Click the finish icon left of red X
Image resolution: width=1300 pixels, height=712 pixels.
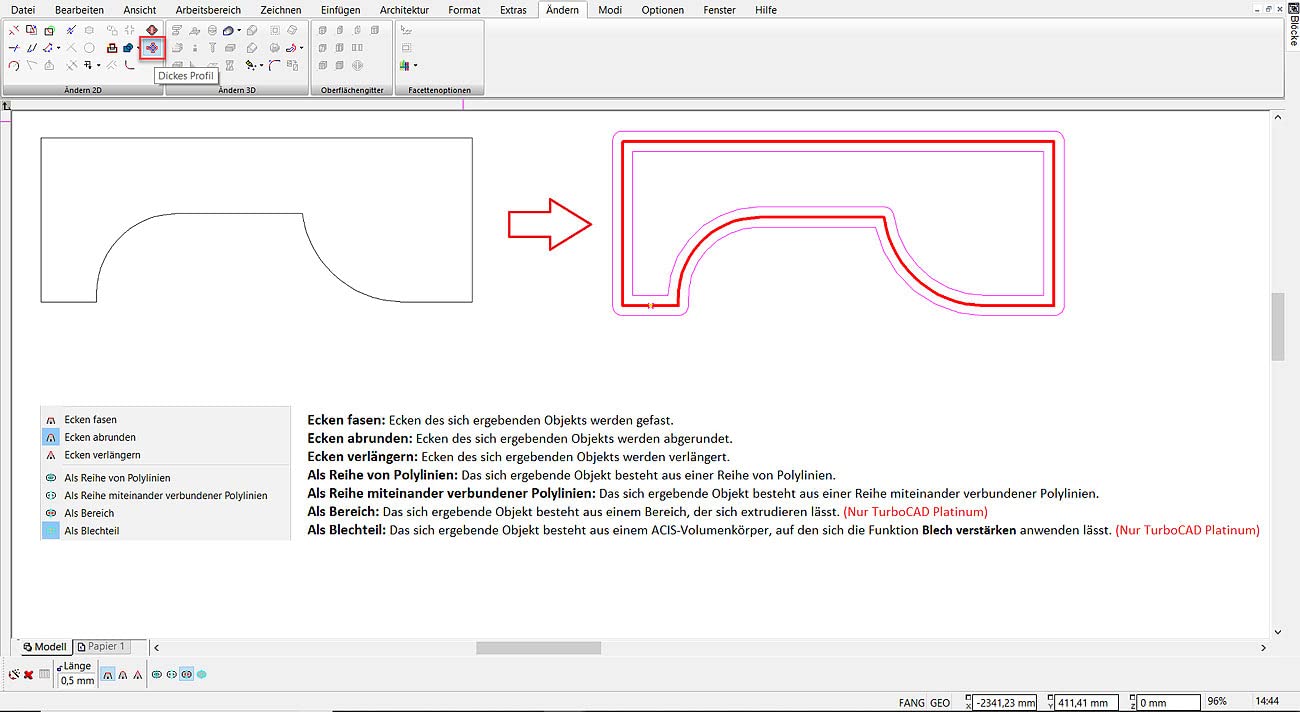(14, 675)
